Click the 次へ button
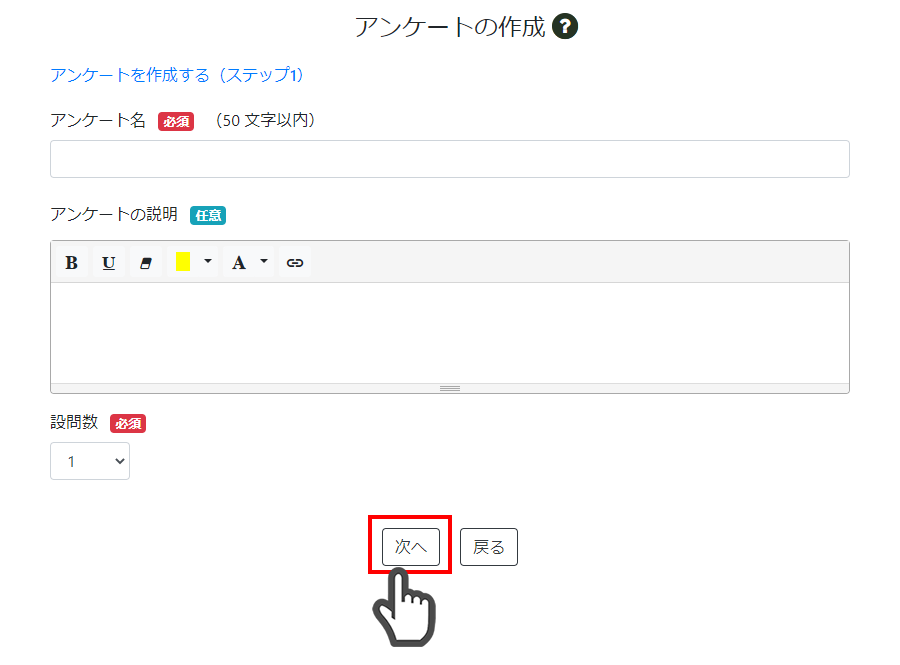This screenshot has height=665, width=900. pyautogui.click(x=411, y=547)
